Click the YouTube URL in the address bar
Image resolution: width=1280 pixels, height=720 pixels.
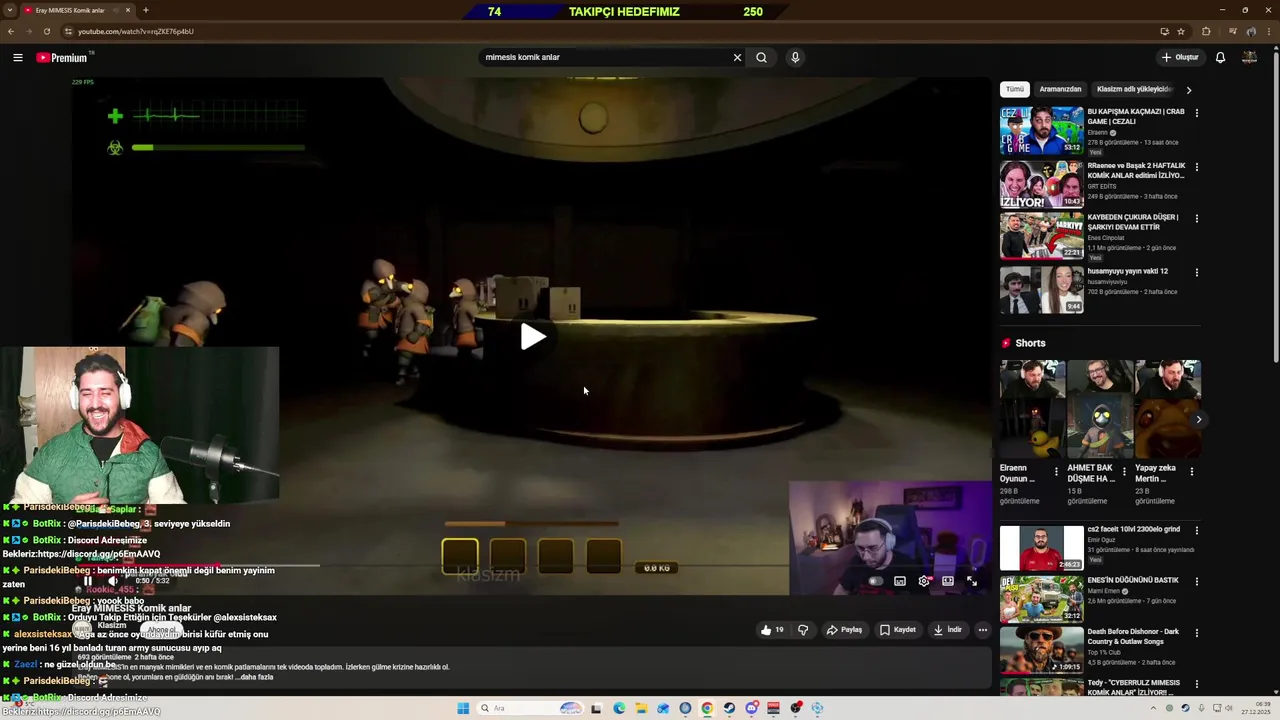(x=136, y=31)
